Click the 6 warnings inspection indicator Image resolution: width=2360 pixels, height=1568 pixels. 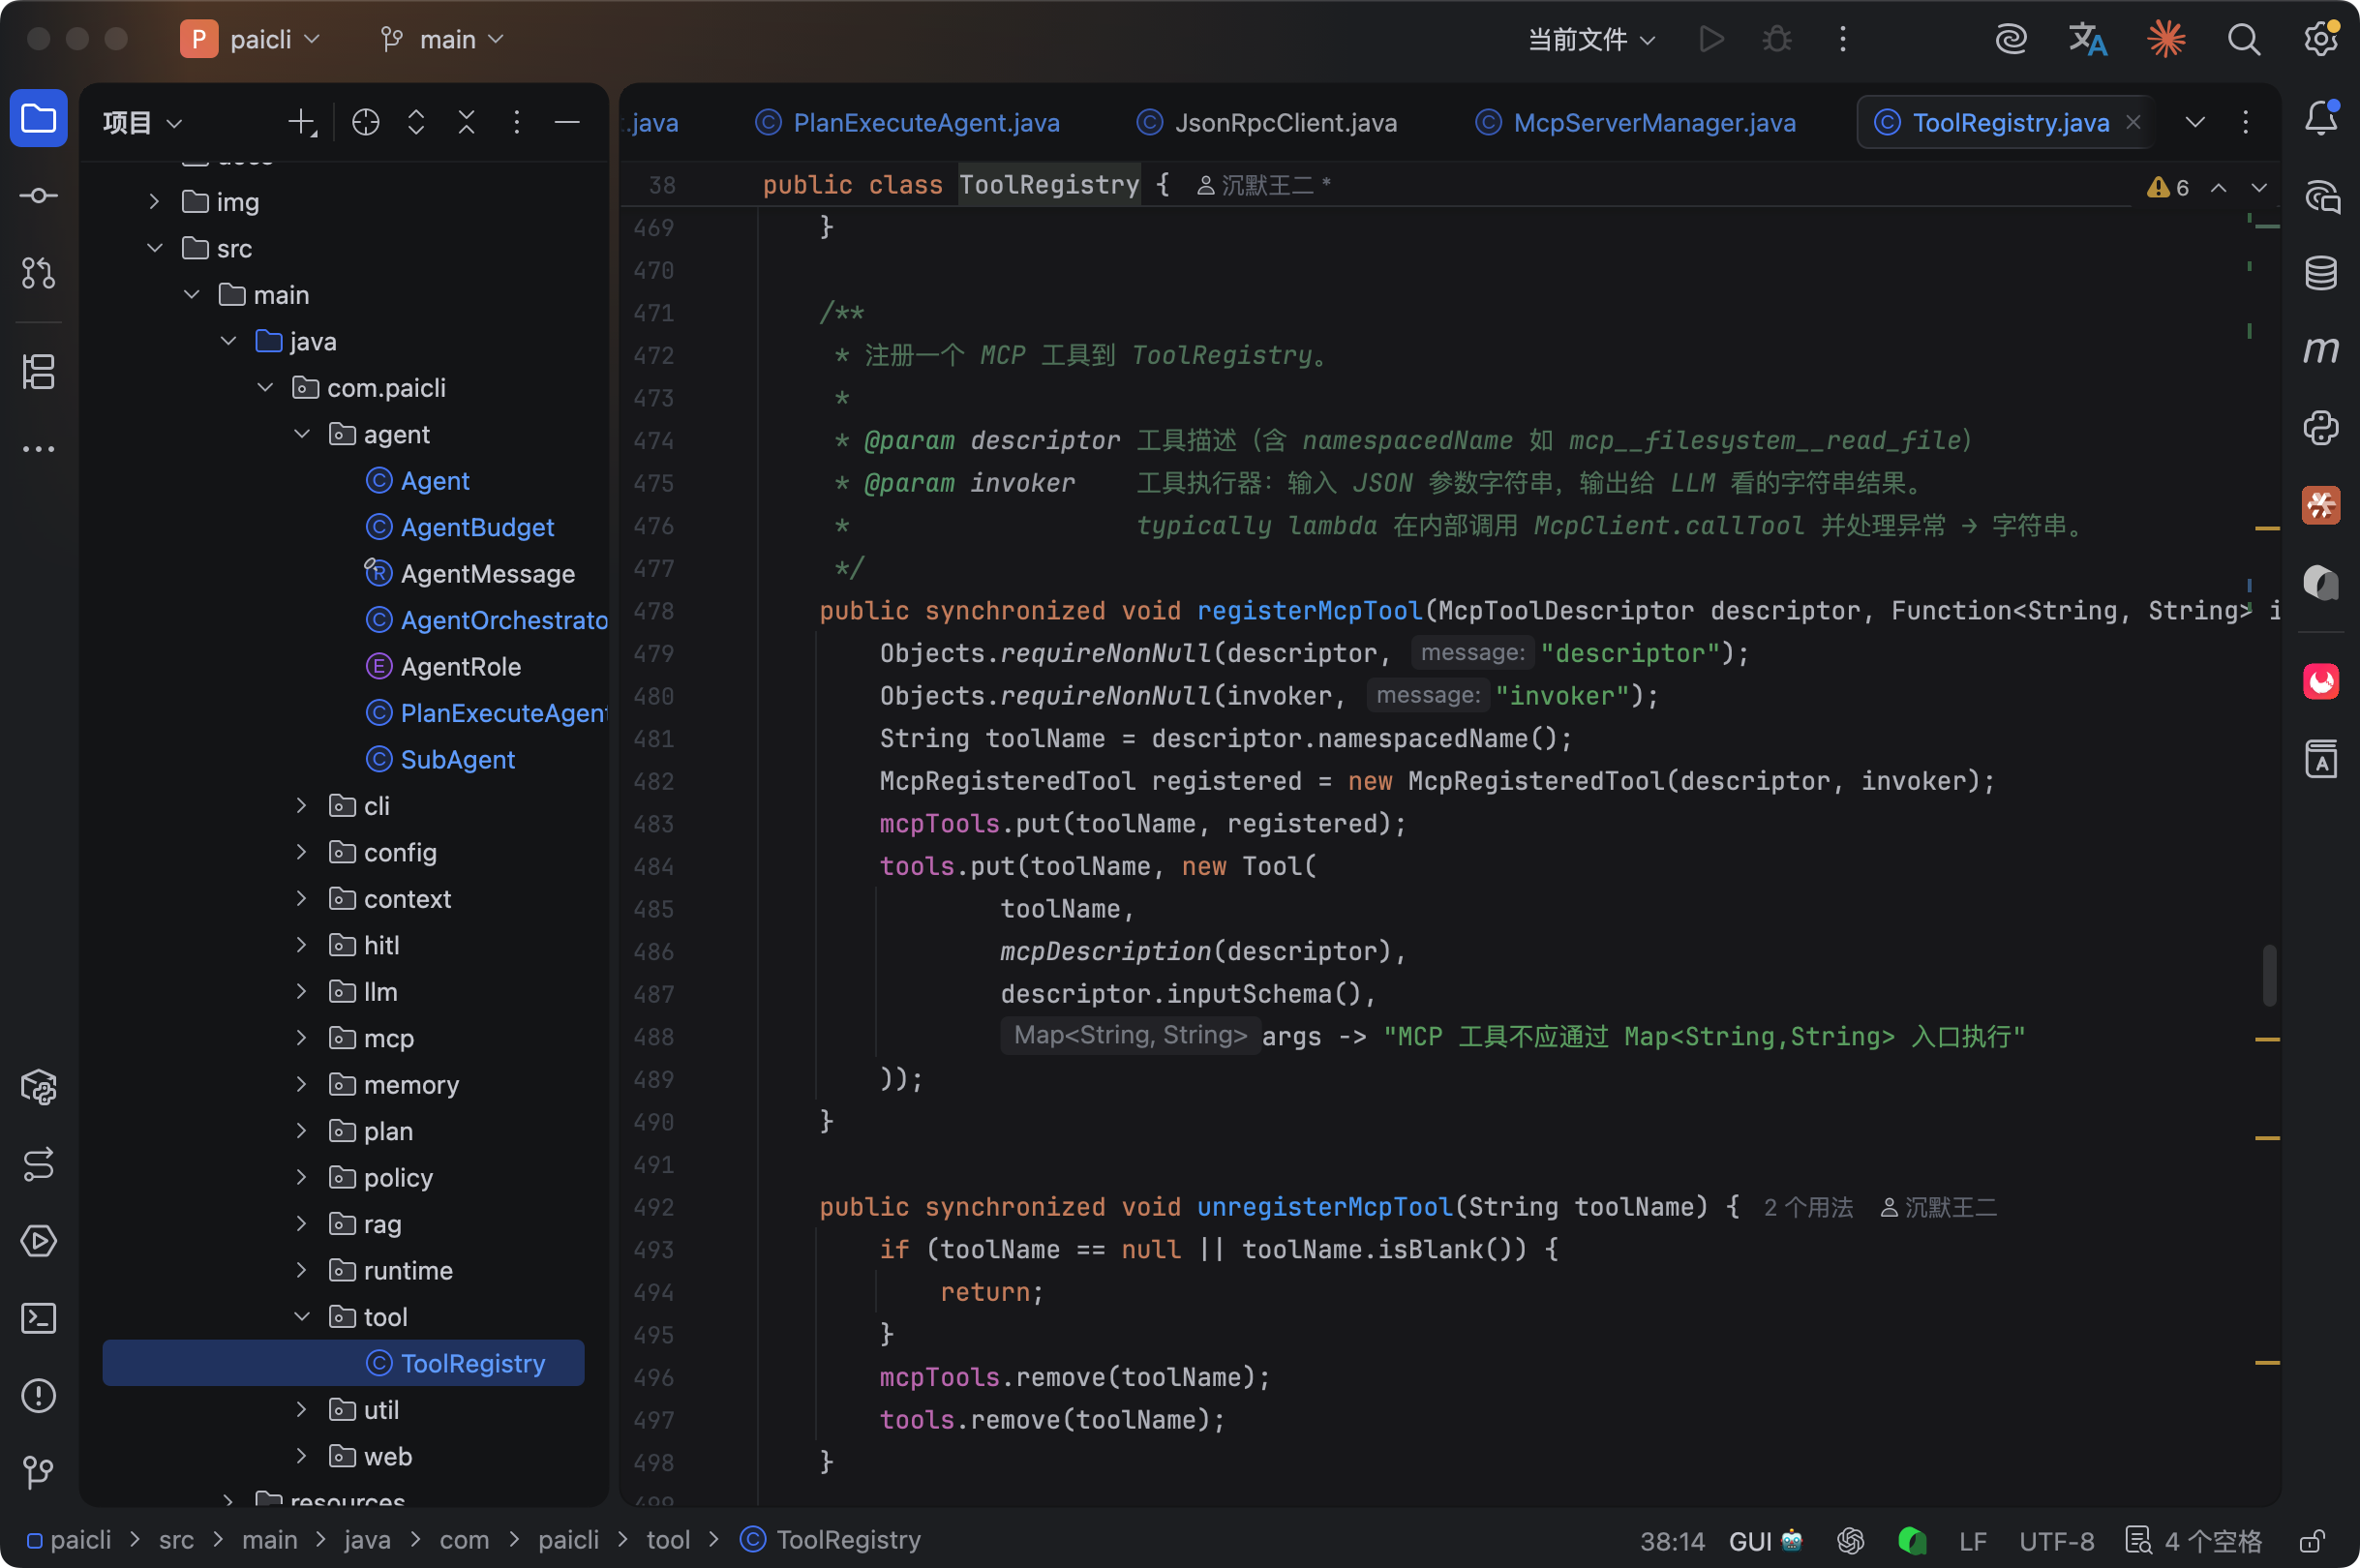2167,187
